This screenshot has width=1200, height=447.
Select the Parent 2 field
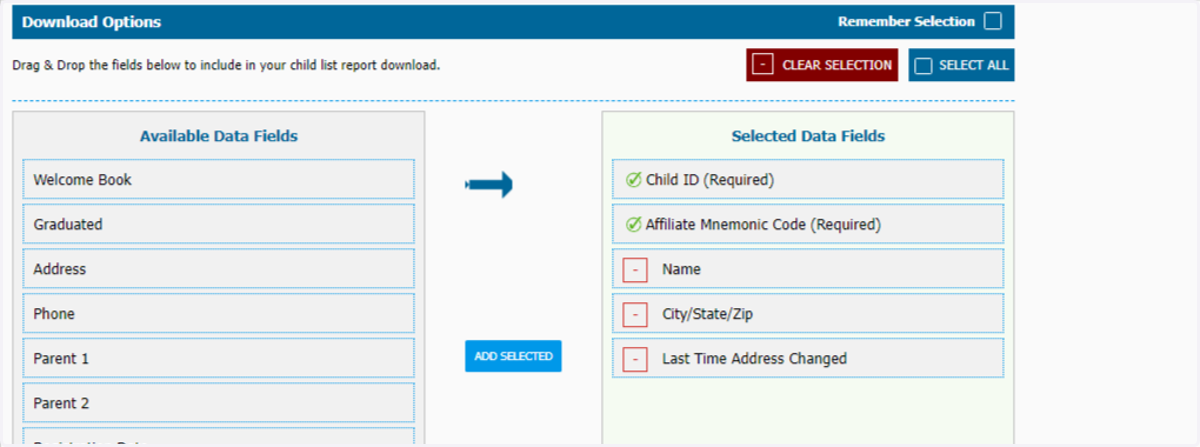click(218, 403)
